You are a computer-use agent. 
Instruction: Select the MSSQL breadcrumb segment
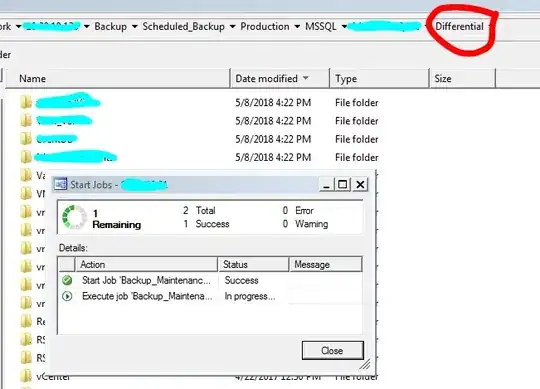point(321,27)
